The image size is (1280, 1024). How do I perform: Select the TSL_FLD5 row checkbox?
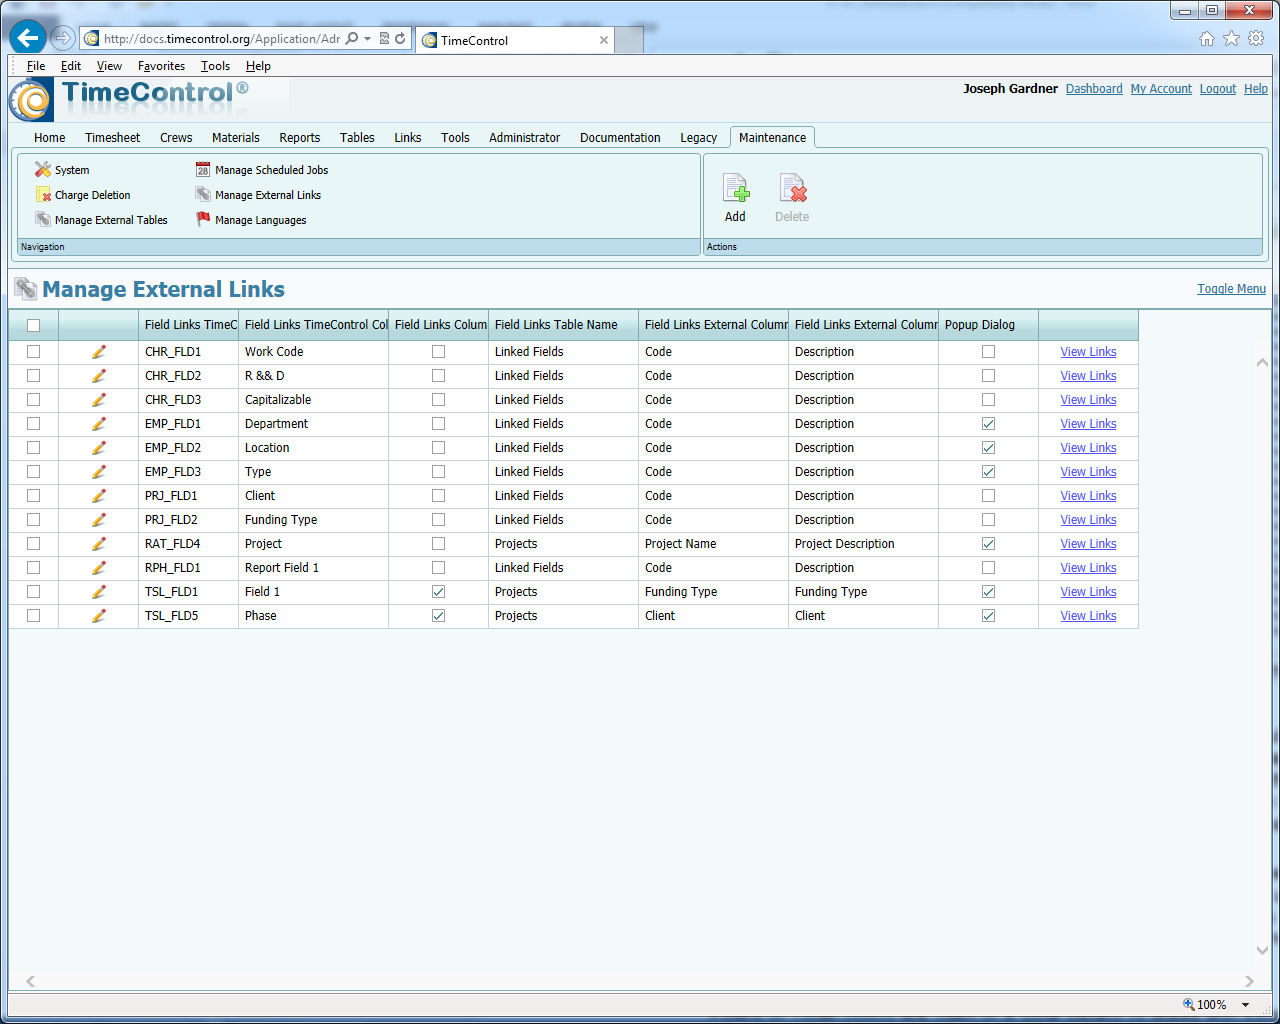(34, 616)
